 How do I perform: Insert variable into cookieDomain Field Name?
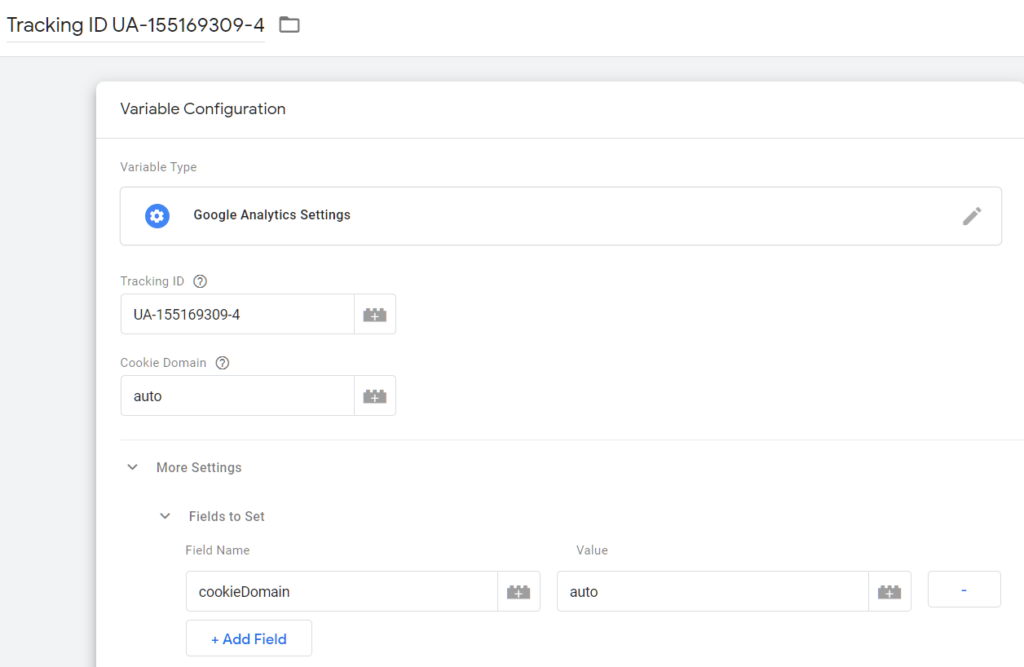coord(519,592)
